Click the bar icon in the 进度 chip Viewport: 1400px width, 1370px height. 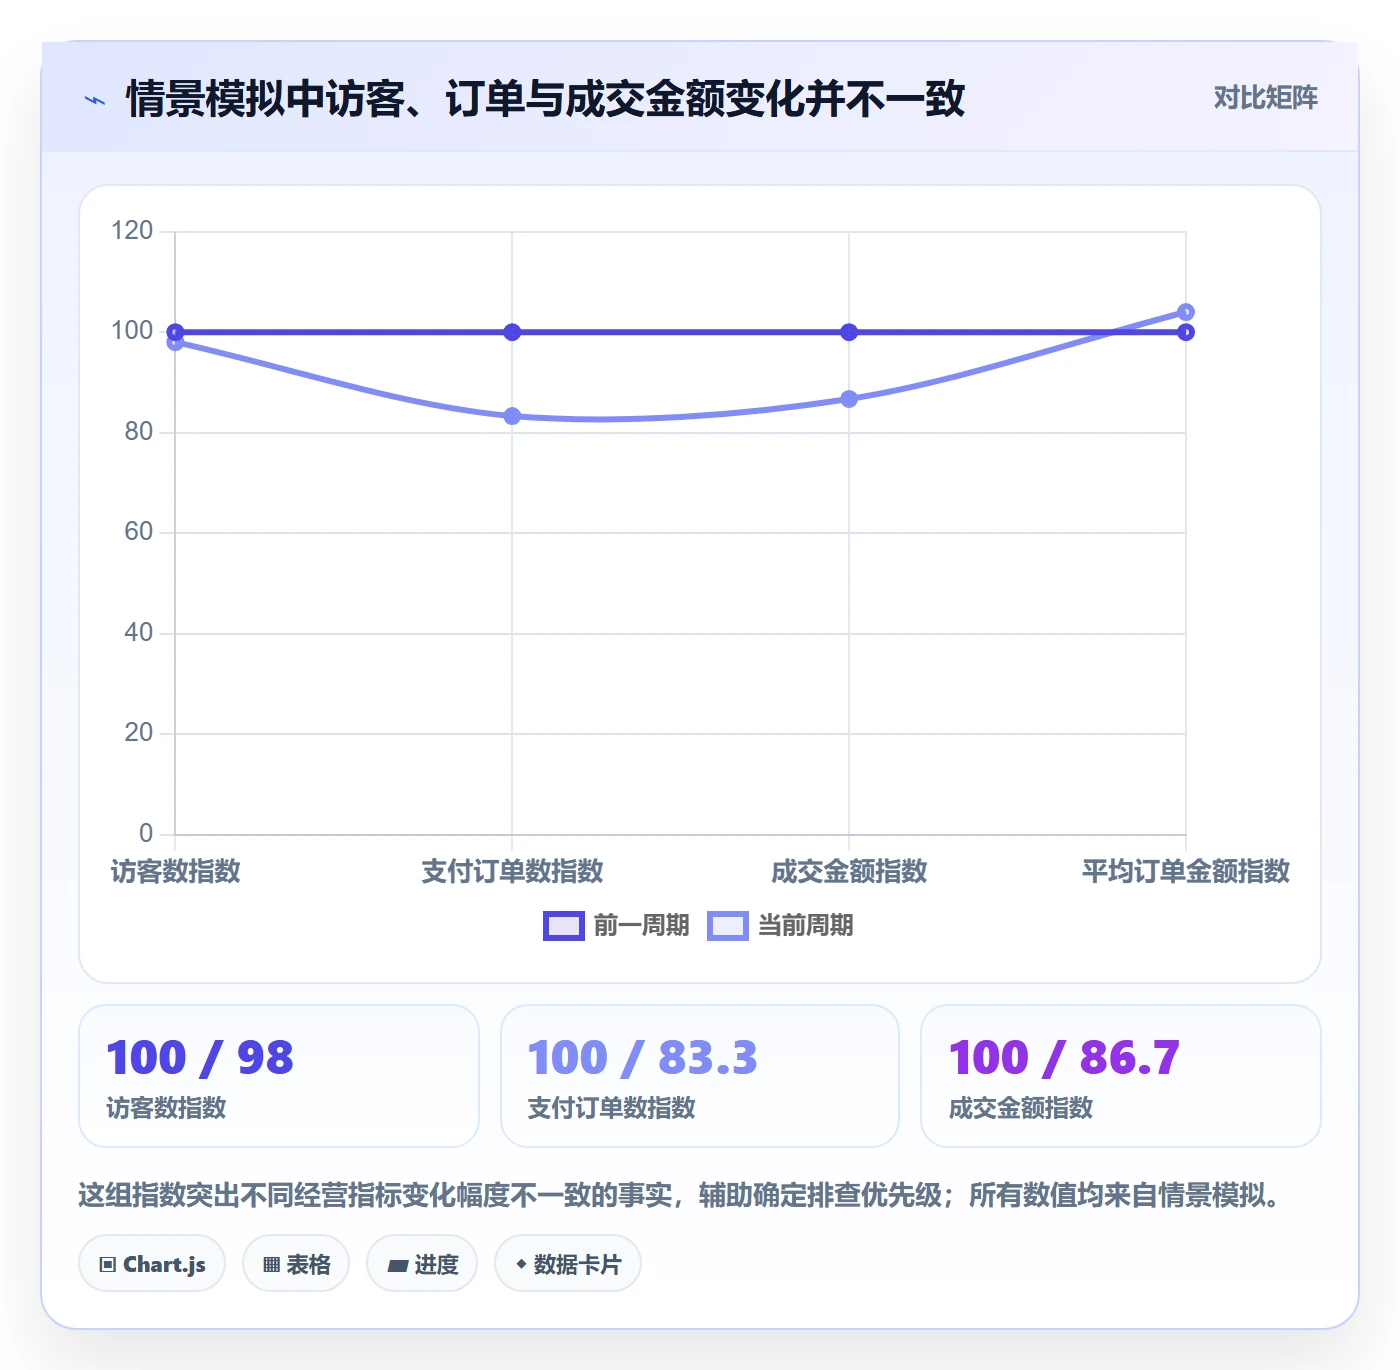[398, 1266]
